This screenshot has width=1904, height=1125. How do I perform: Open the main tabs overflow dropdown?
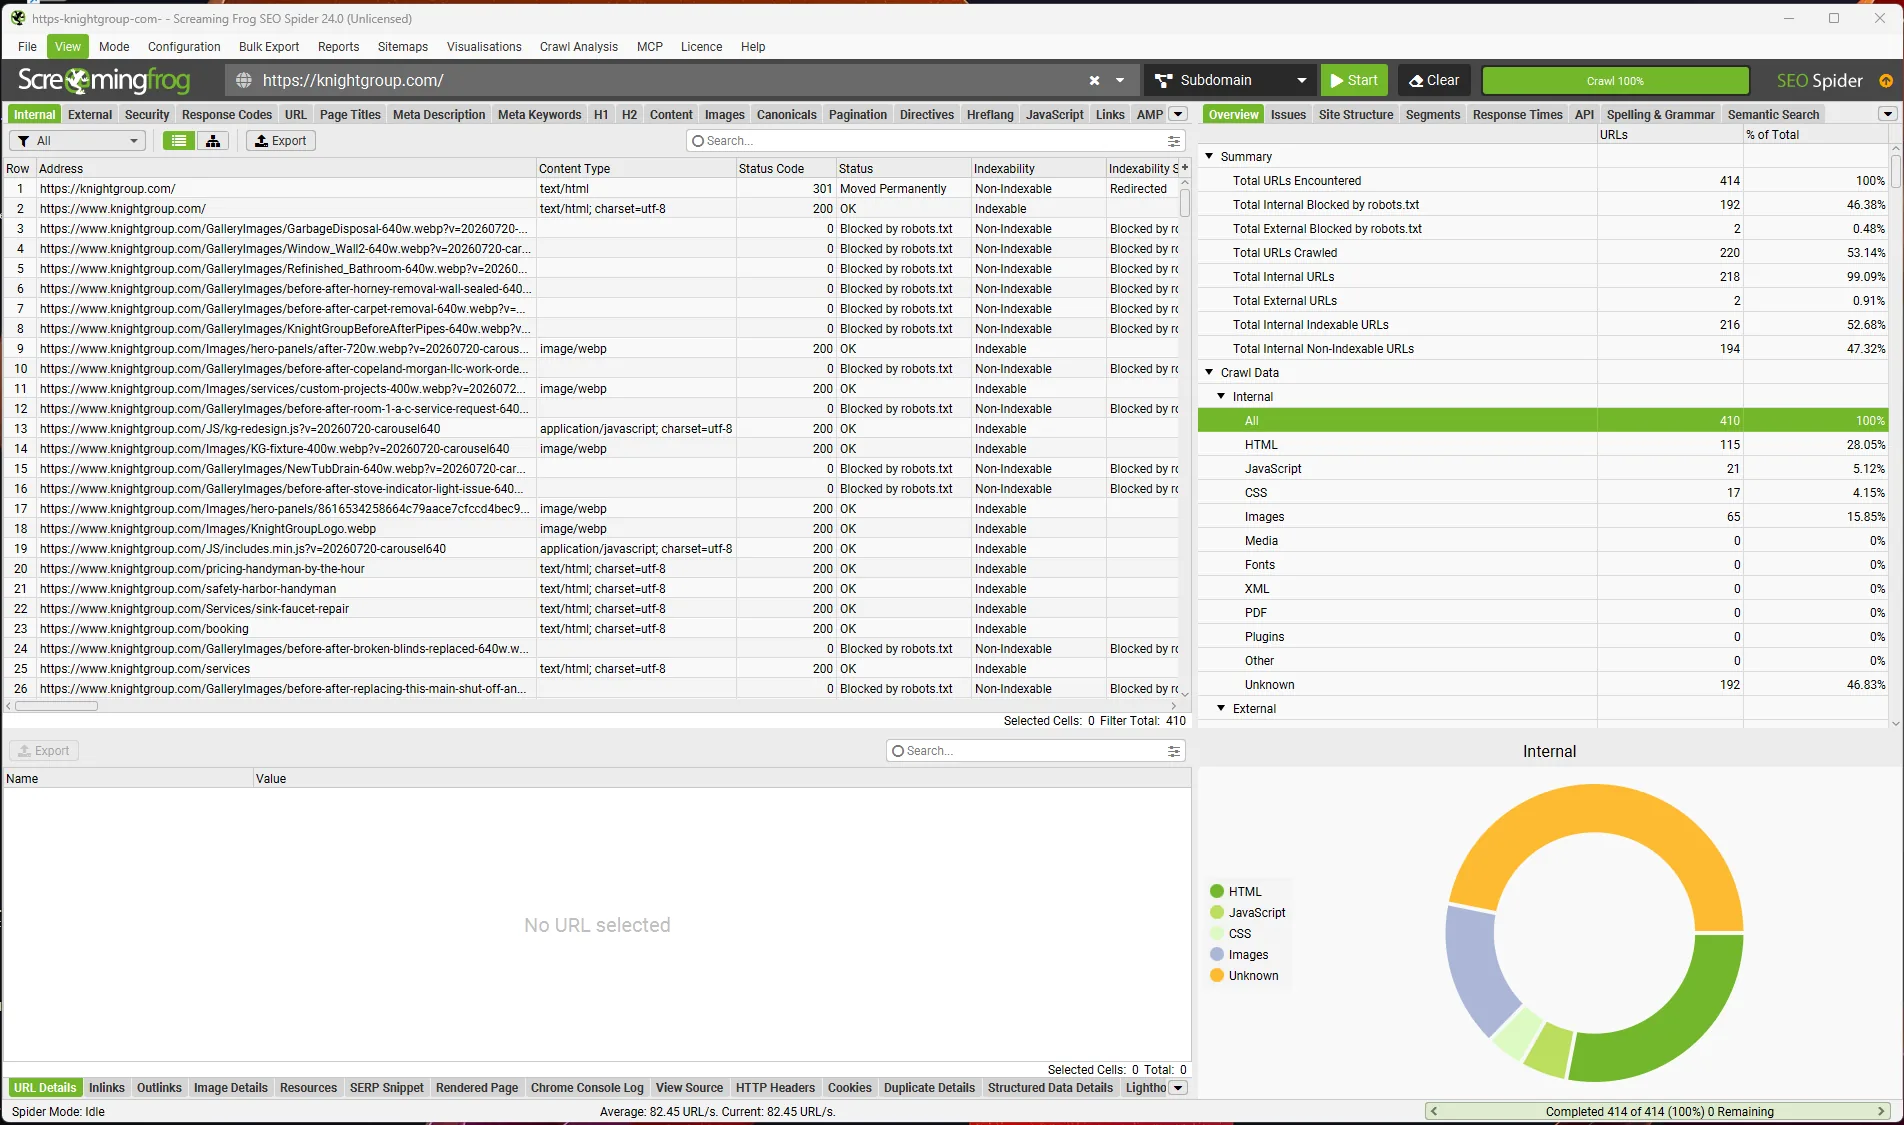pyautogui.click(x=1178, y=114)
